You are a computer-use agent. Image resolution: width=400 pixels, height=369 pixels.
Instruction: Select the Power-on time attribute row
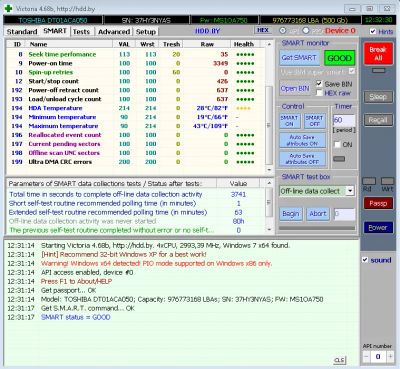(136, 63)
